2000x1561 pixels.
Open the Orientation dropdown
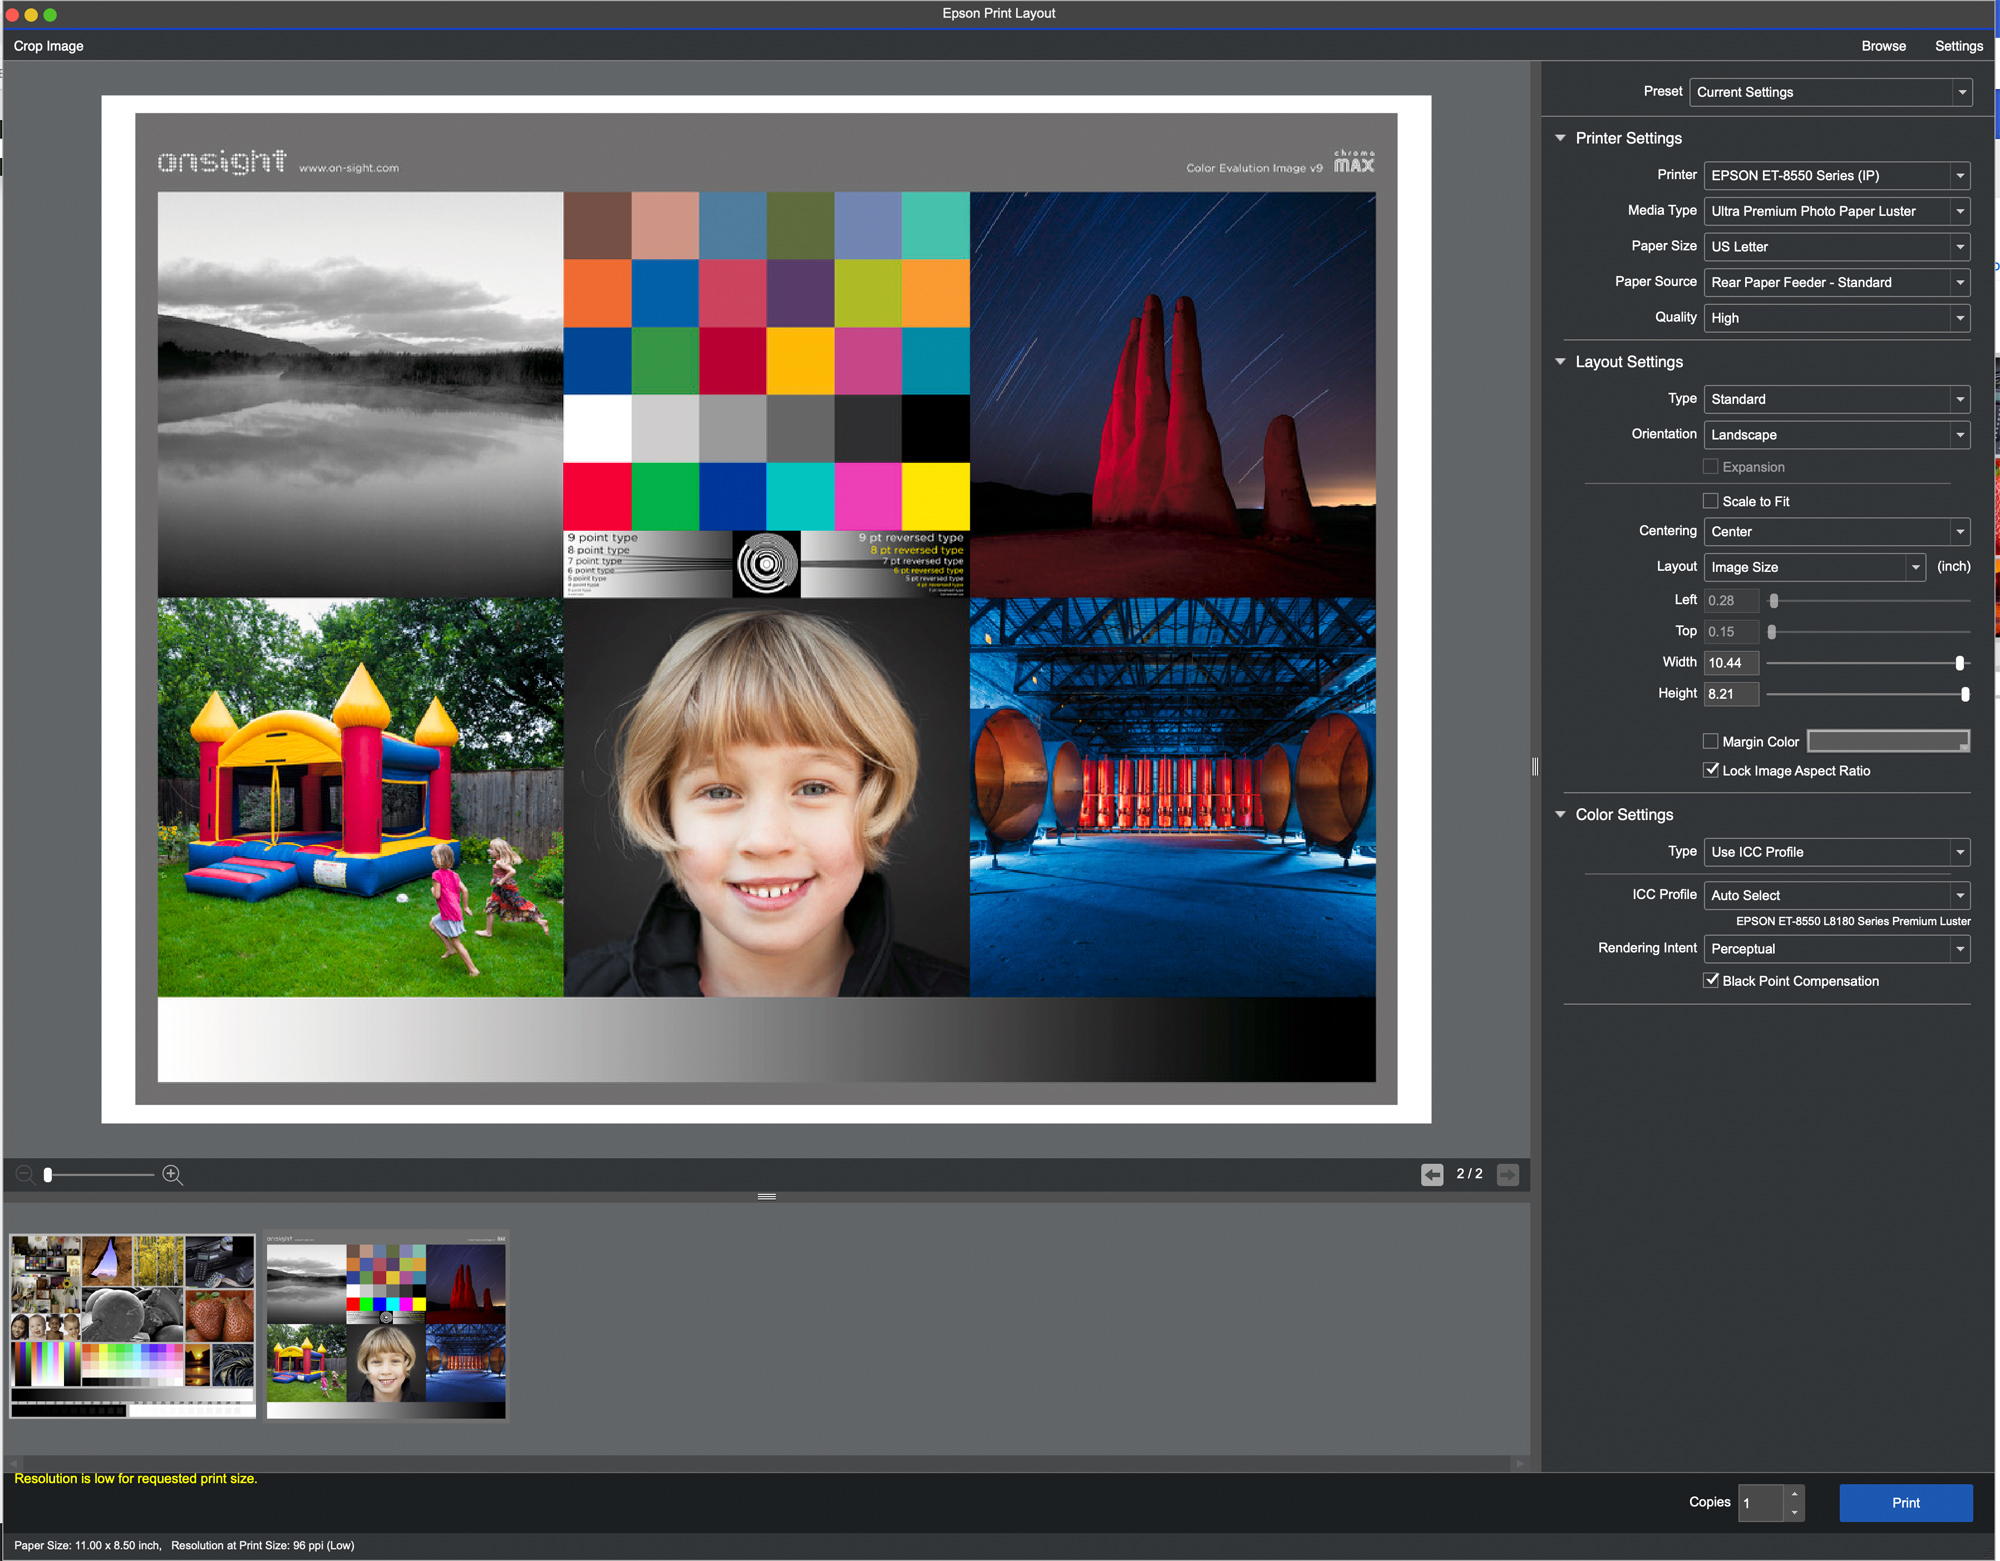[x=1837, y=435]
